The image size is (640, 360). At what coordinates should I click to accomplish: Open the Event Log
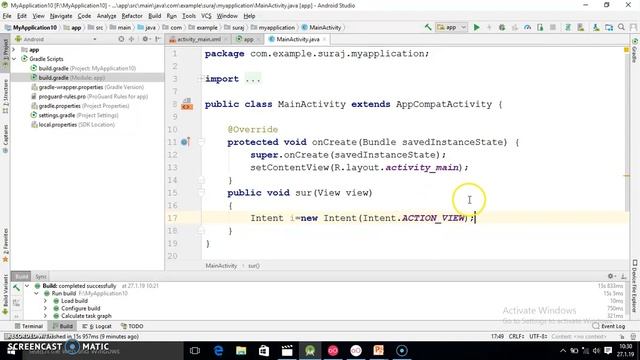609,326
